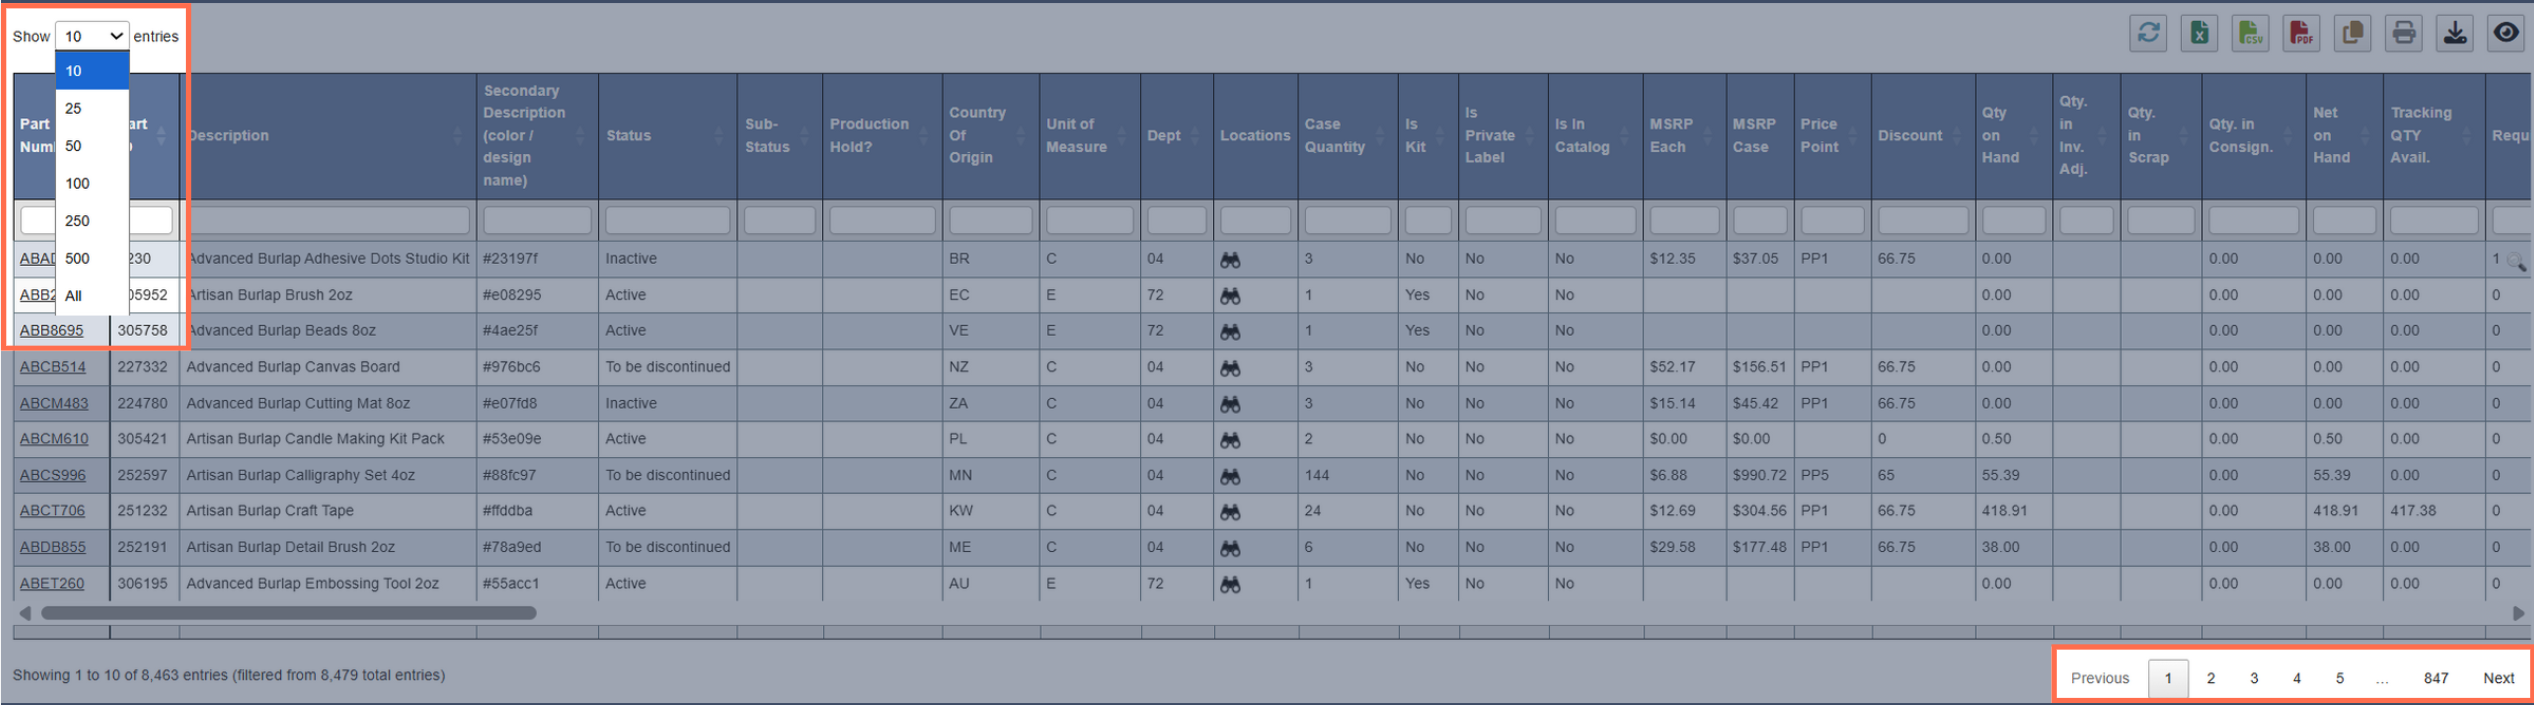Open locations binoculars for Artisan Burlap Brush 2oz

point(1230,296)
